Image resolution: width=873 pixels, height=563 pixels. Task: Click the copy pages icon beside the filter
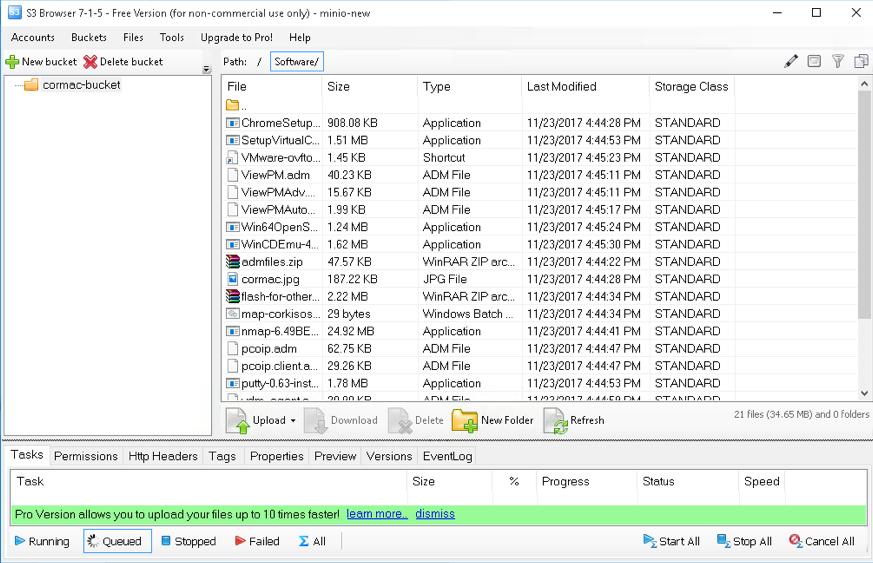point(861,62)
